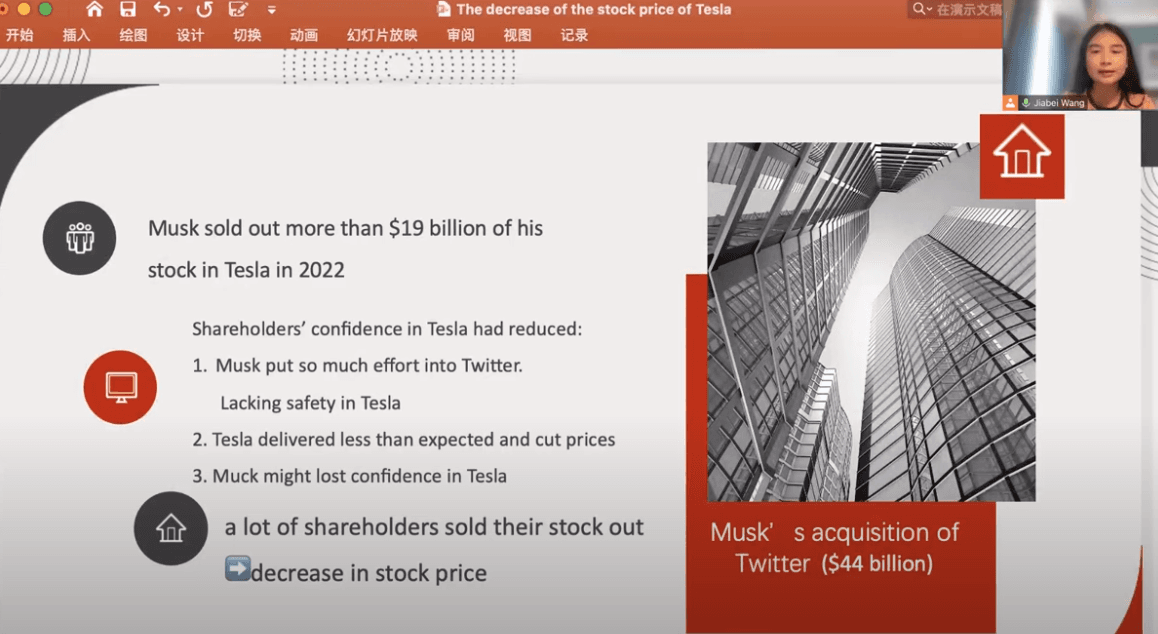Click the pen-and-slide icon in the quick access toolbar

pos(238,10)
